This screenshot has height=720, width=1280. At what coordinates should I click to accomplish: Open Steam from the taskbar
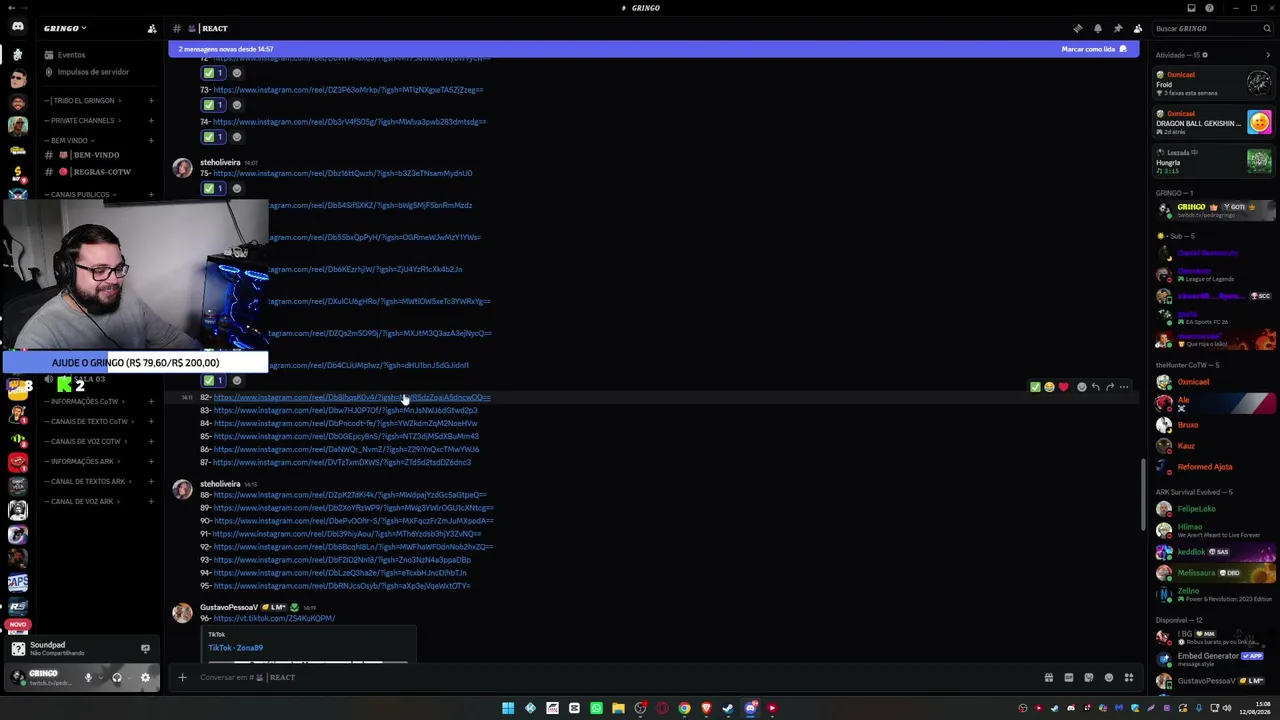[x=728, y=708]
